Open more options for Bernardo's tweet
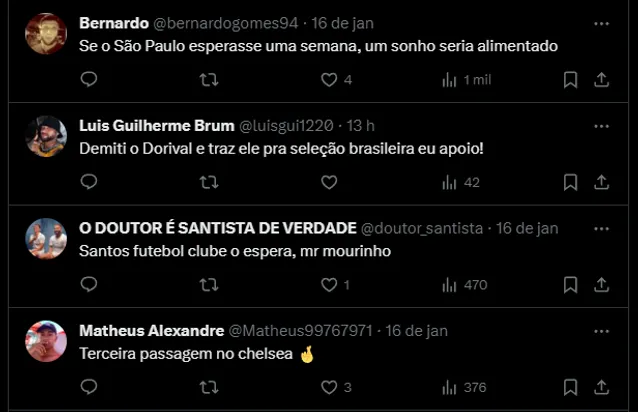The width and height of the screenshot is (638, 412). (601, 23)
